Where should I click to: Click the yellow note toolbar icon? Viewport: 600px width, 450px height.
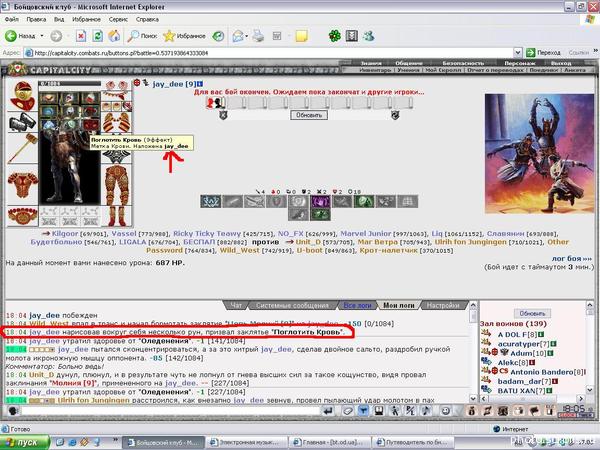[302, 36]
